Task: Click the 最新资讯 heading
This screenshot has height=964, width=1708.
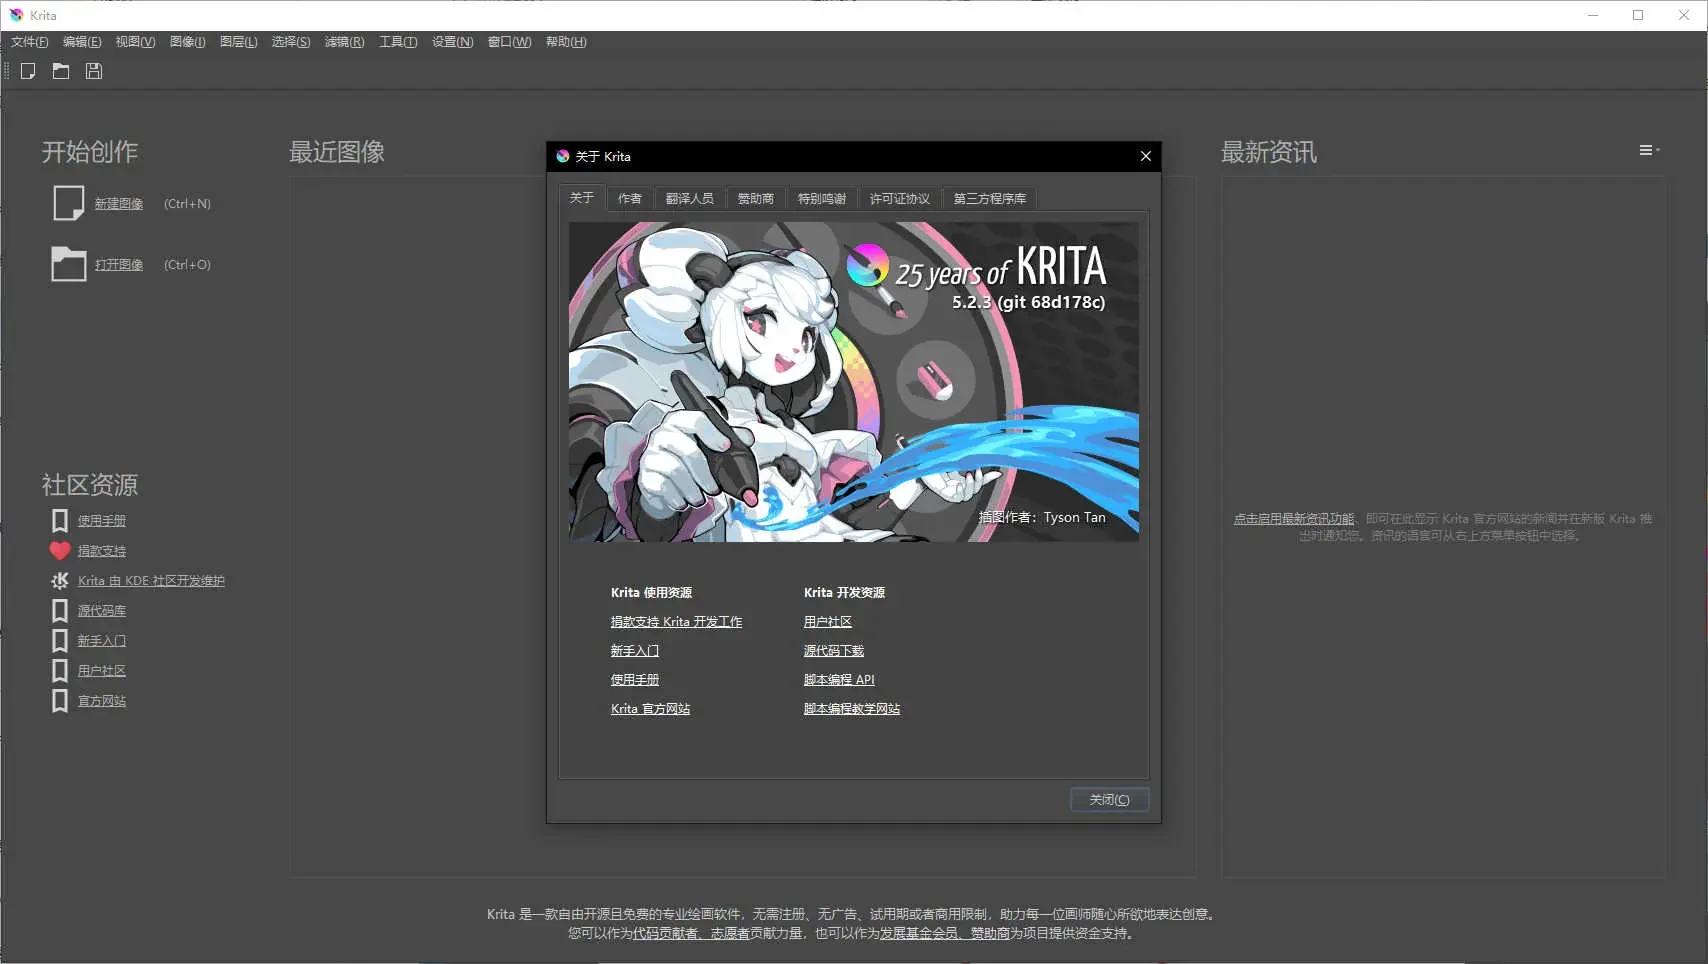Action: pos(1269,152)
